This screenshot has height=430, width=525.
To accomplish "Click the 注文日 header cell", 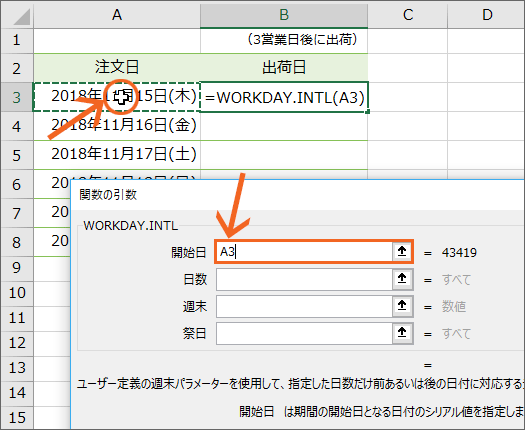I will pos(117,67).
